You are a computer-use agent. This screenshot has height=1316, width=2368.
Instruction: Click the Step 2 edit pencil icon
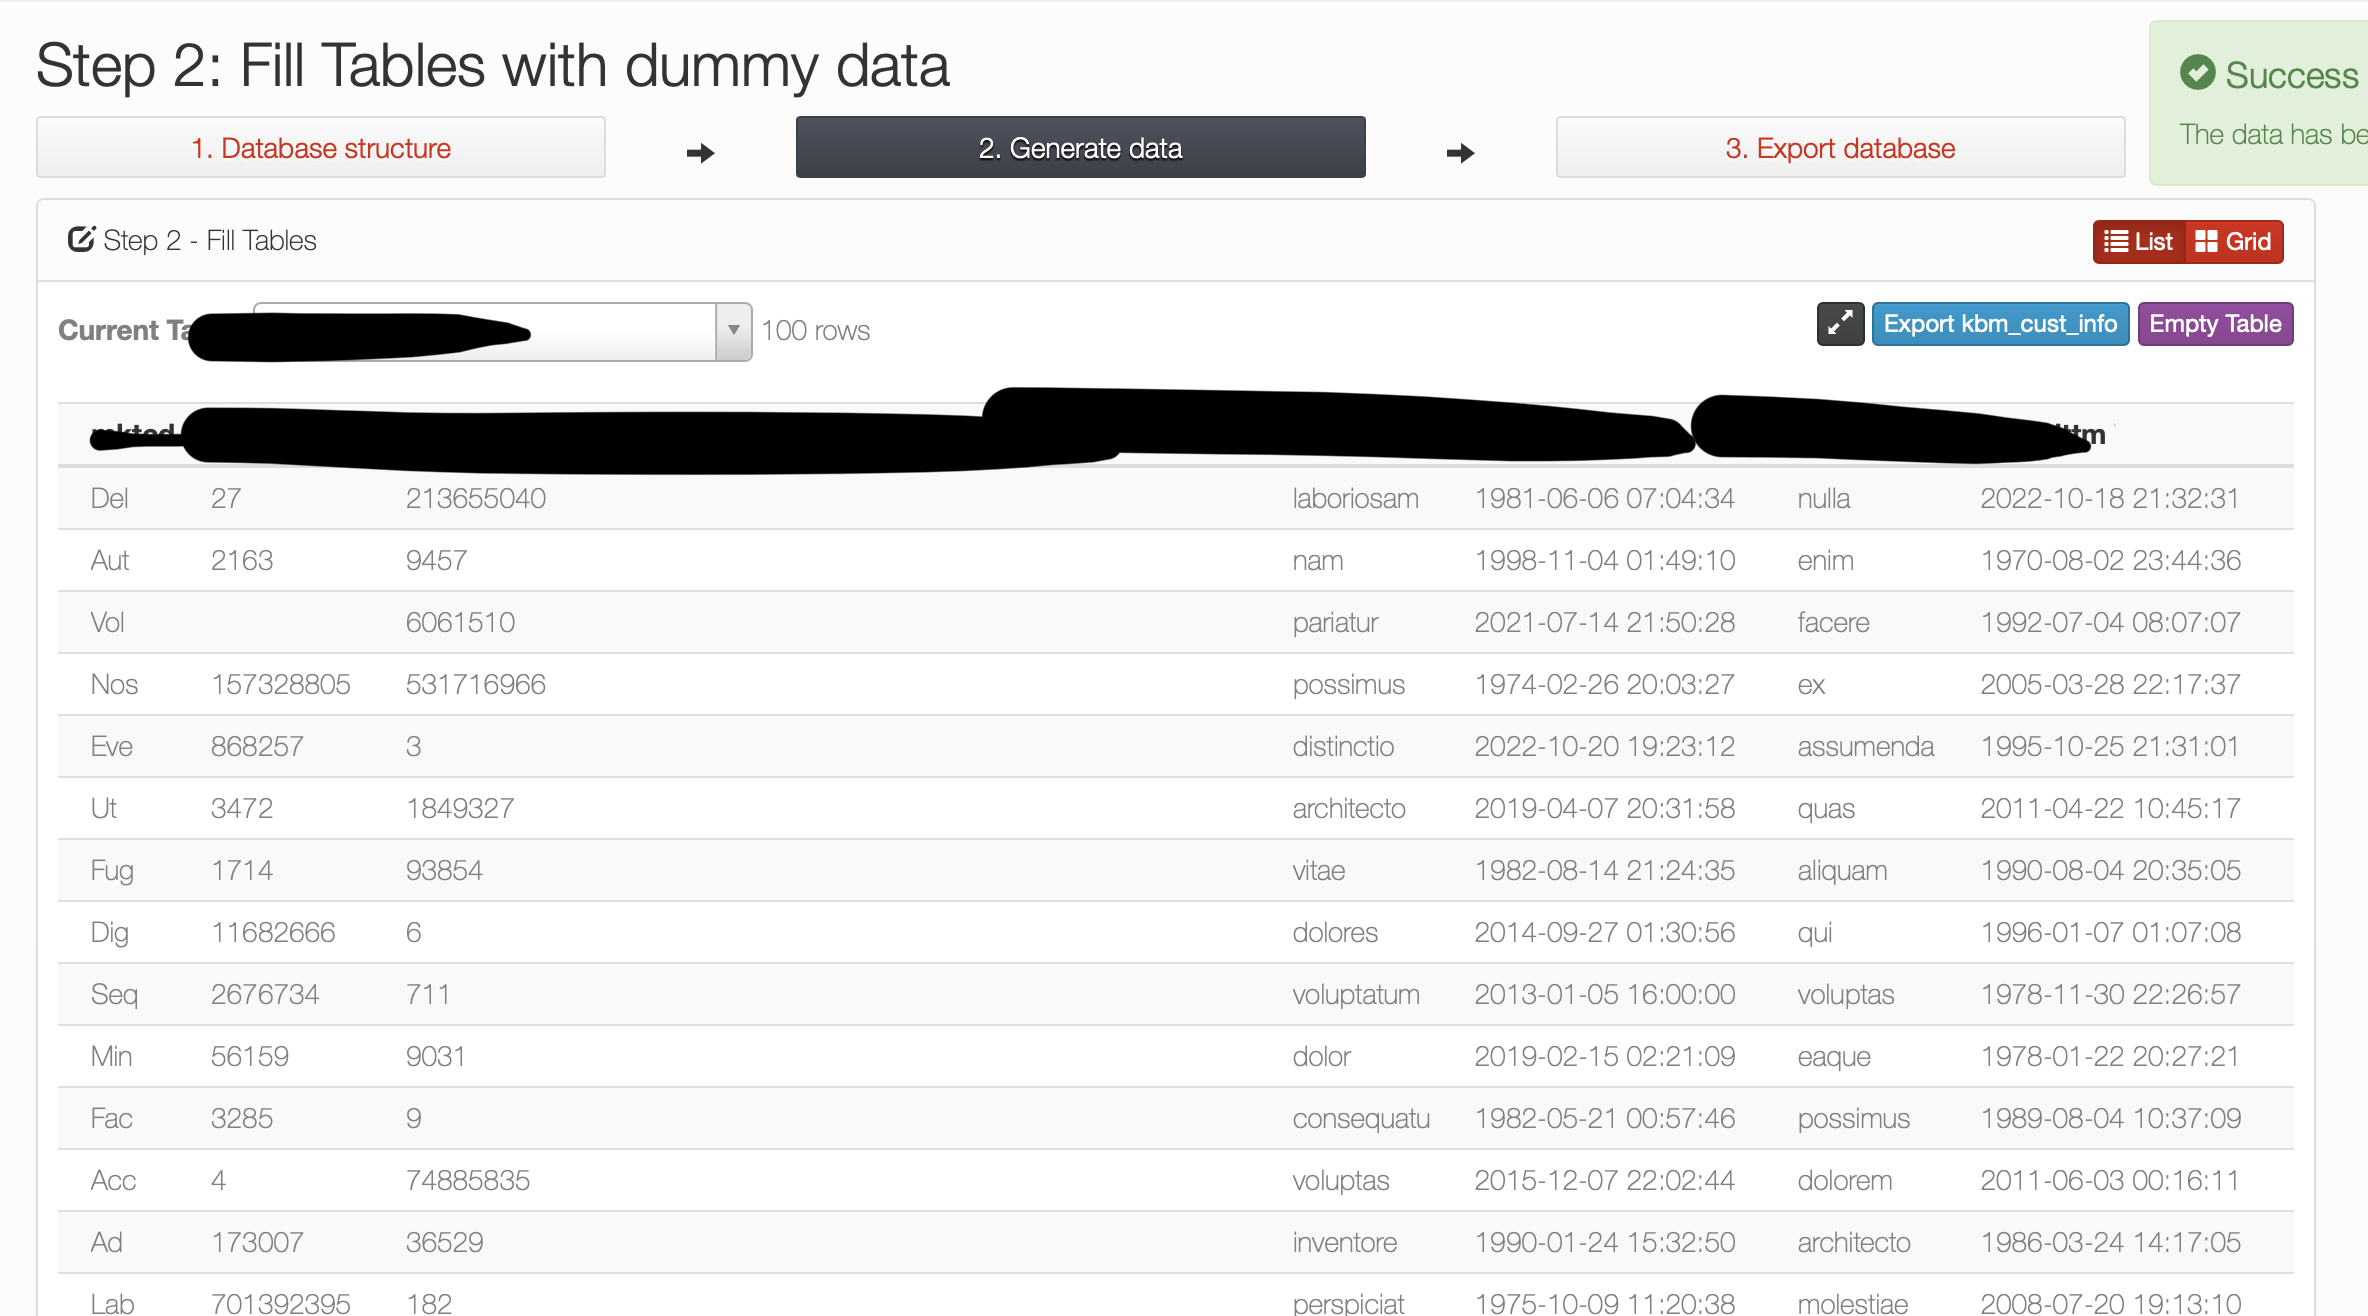click(x=81, y=240)
